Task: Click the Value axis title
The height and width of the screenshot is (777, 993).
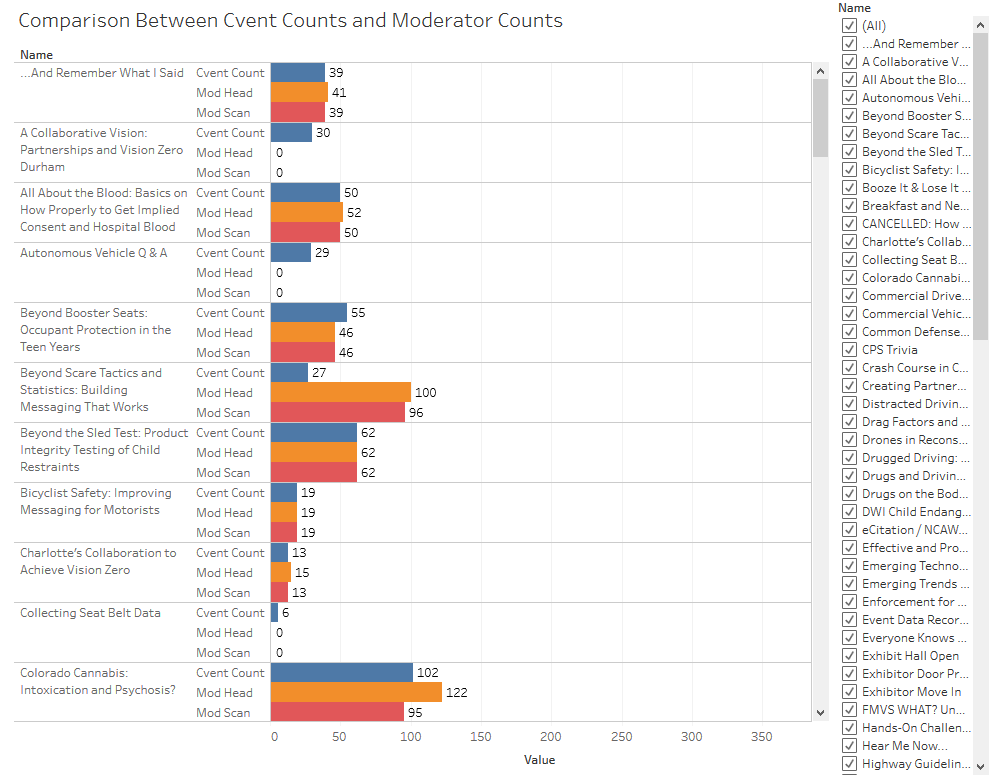Action: click(539, 760)
